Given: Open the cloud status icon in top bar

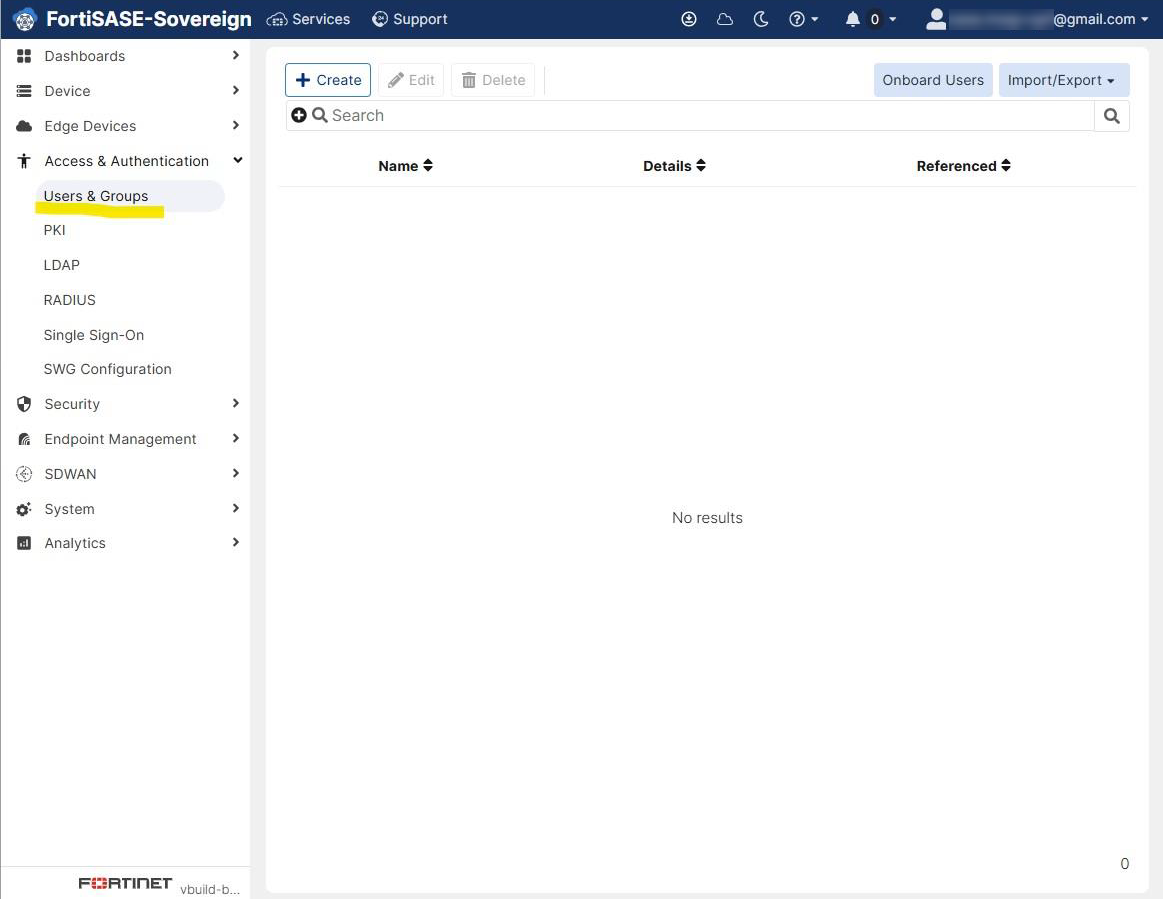Looking at the screenshot, I should (724, 18).
